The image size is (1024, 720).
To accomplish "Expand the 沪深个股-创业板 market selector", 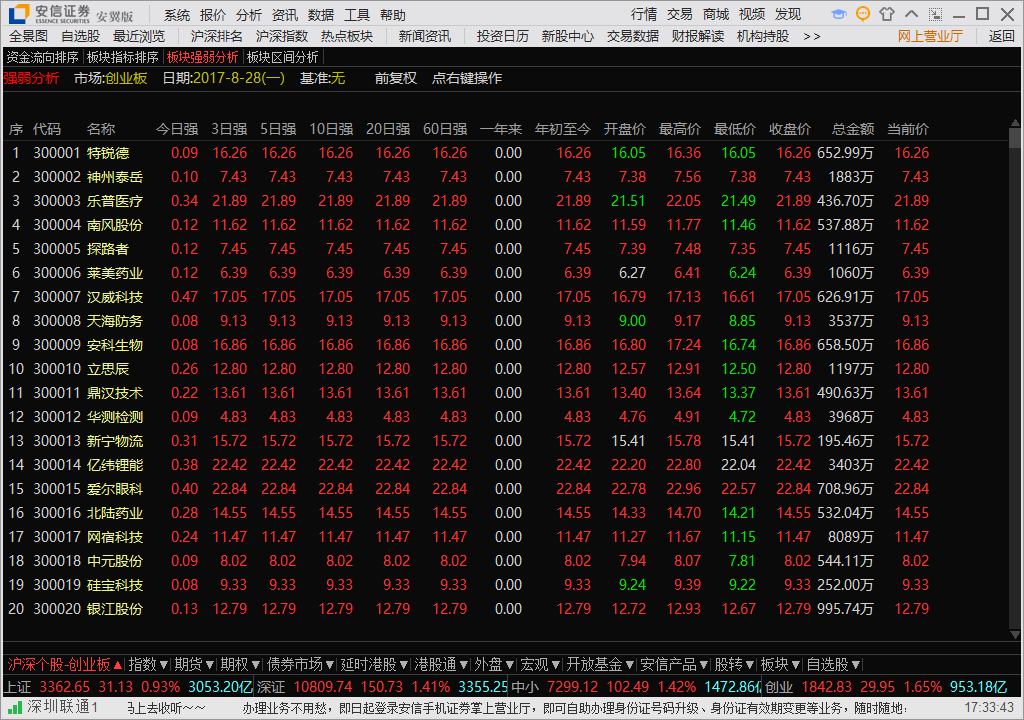I will pyautogui.click(x=65, y=664).
